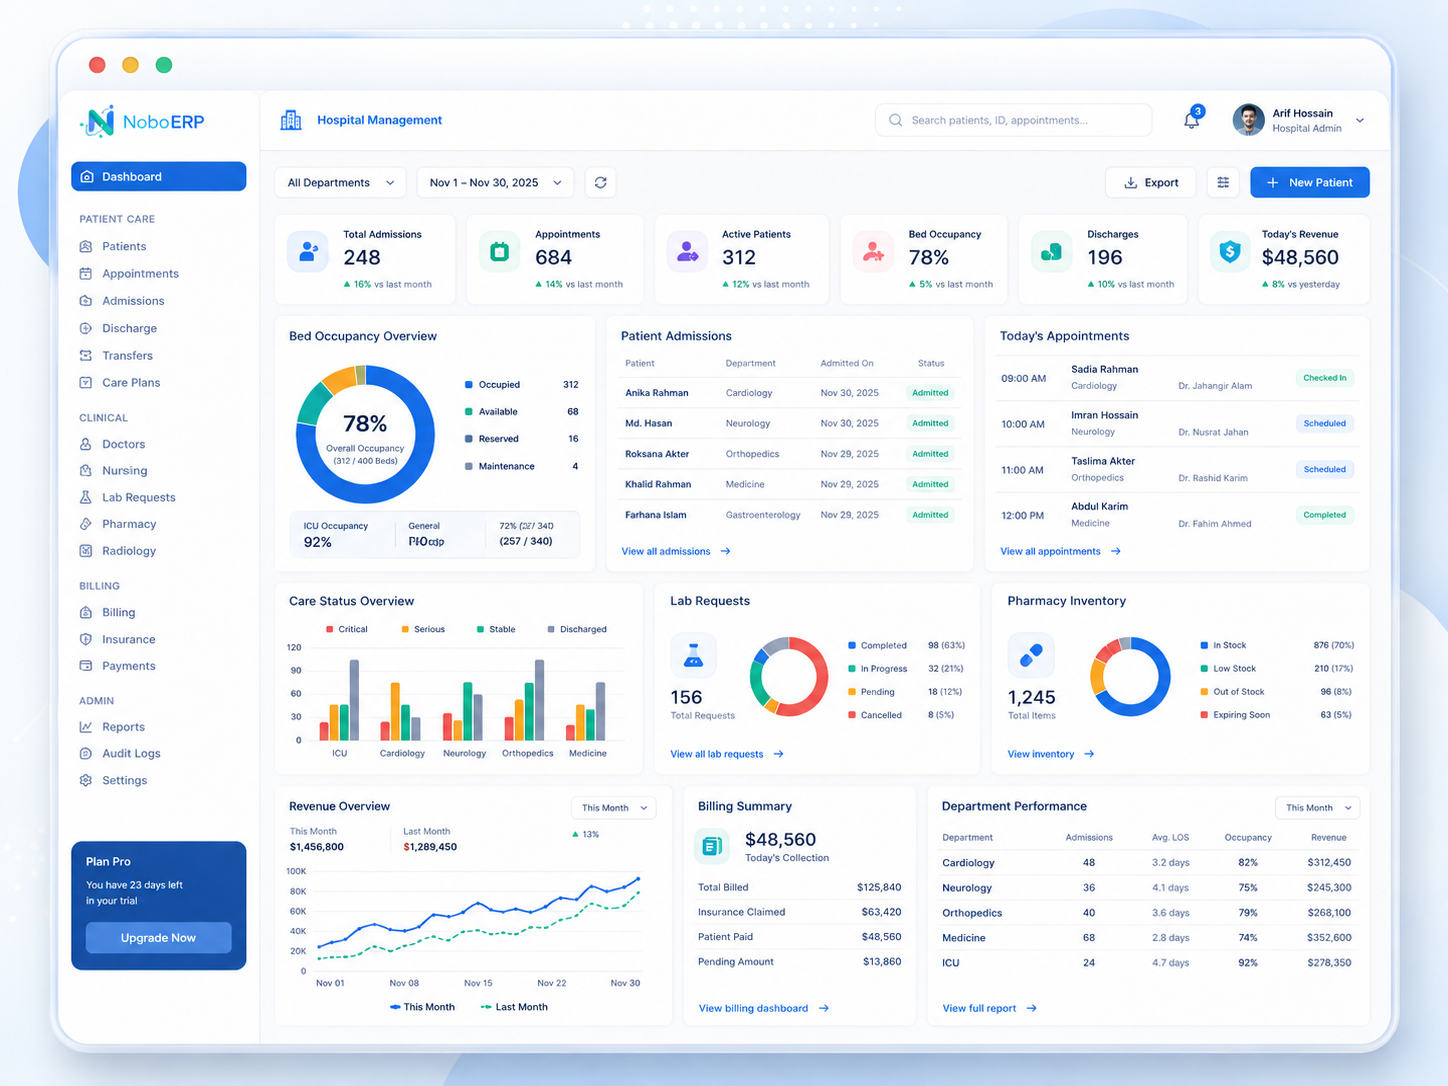Click the Pharmacy Inventory pill icon
This screenshot has width=1448, height=1086.
(1031, 655)
